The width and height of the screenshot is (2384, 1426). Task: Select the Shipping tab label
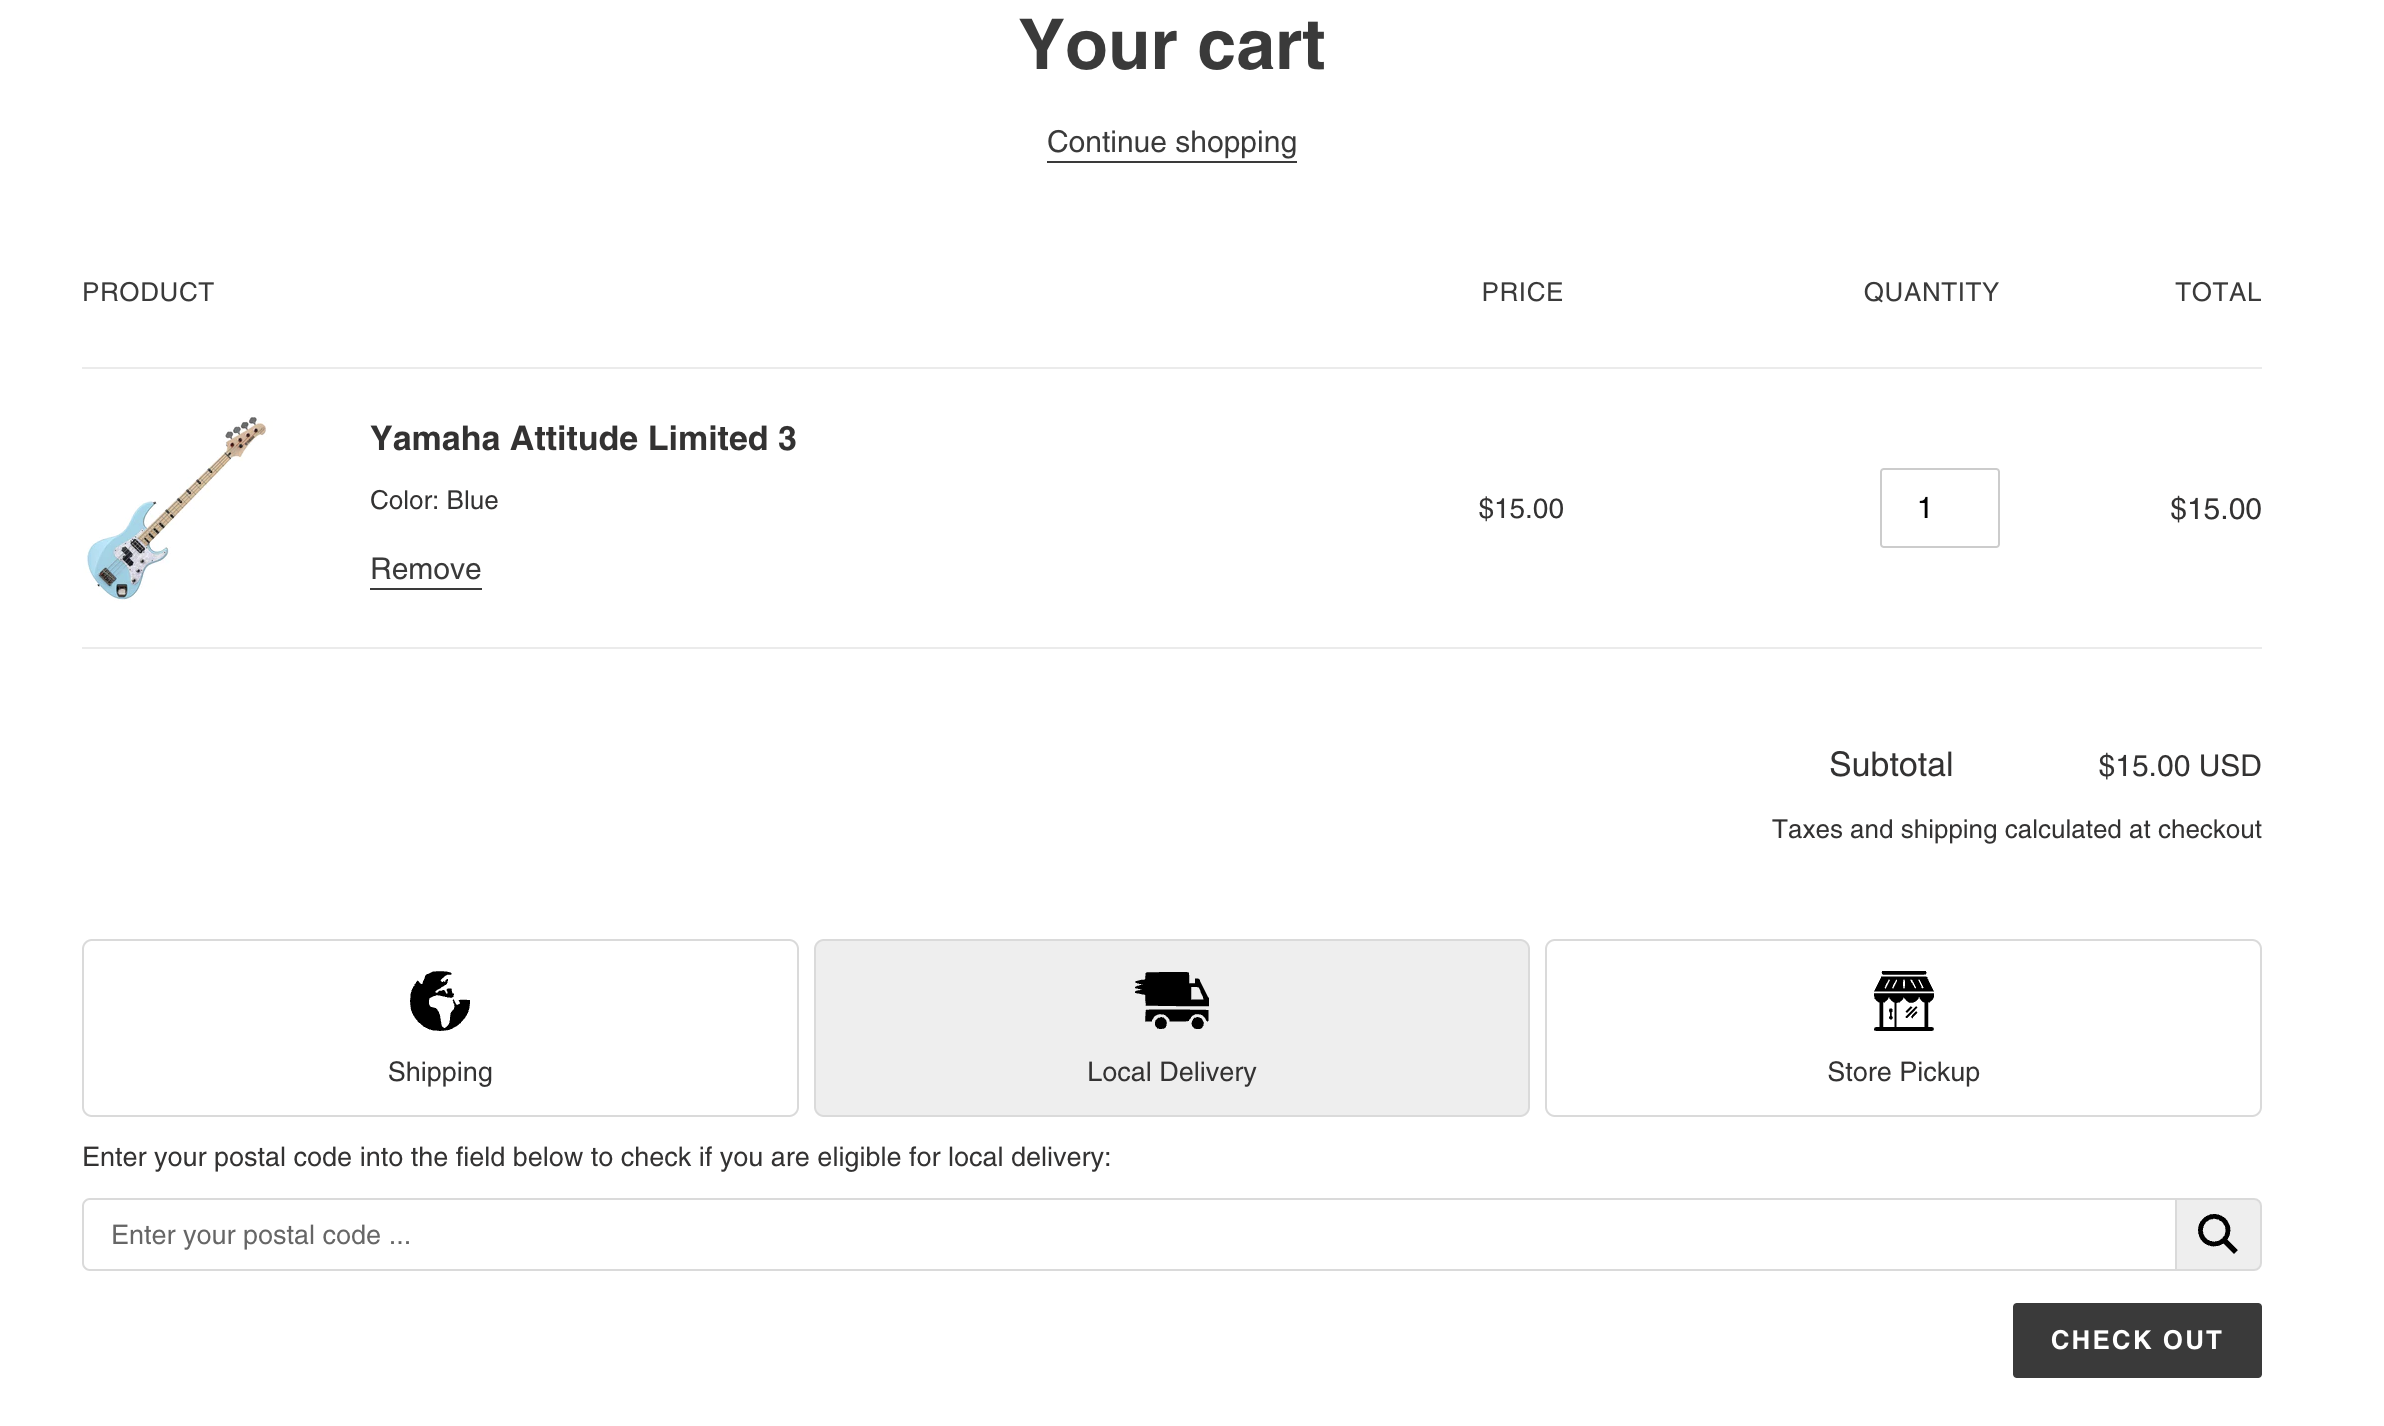440,1072
